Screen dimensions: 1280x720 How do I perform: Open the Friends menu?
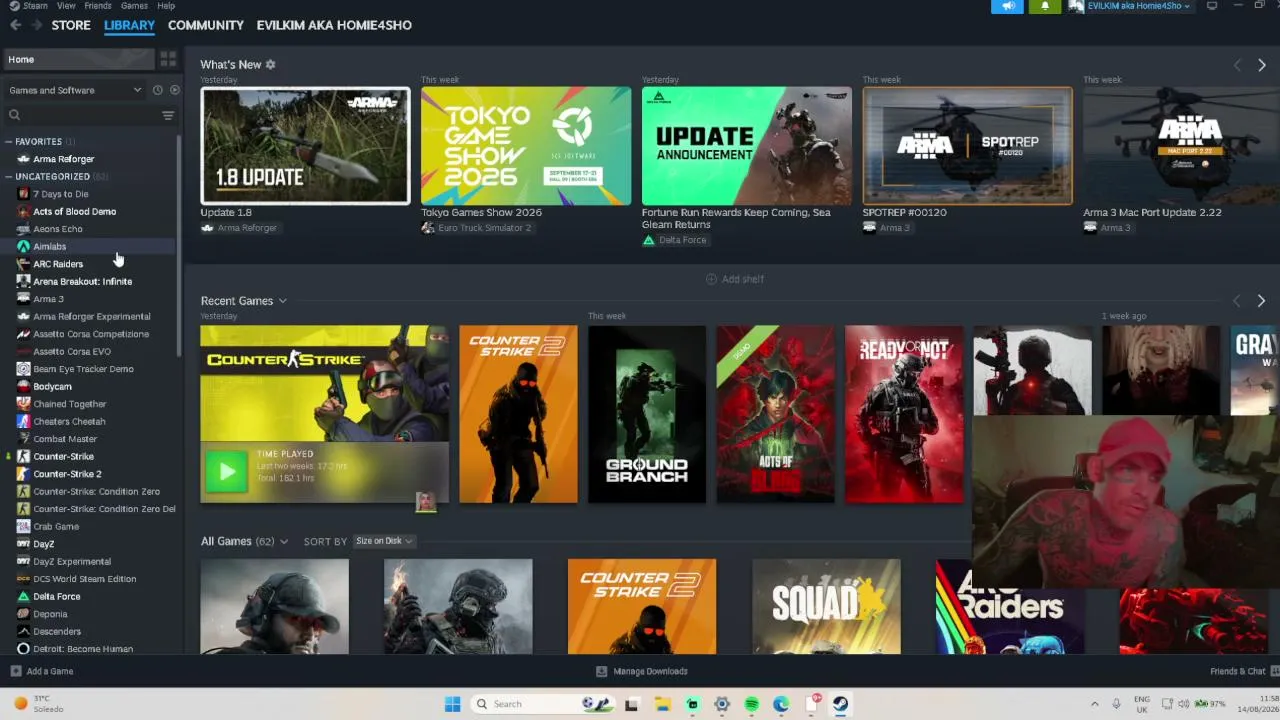point(98,6)
